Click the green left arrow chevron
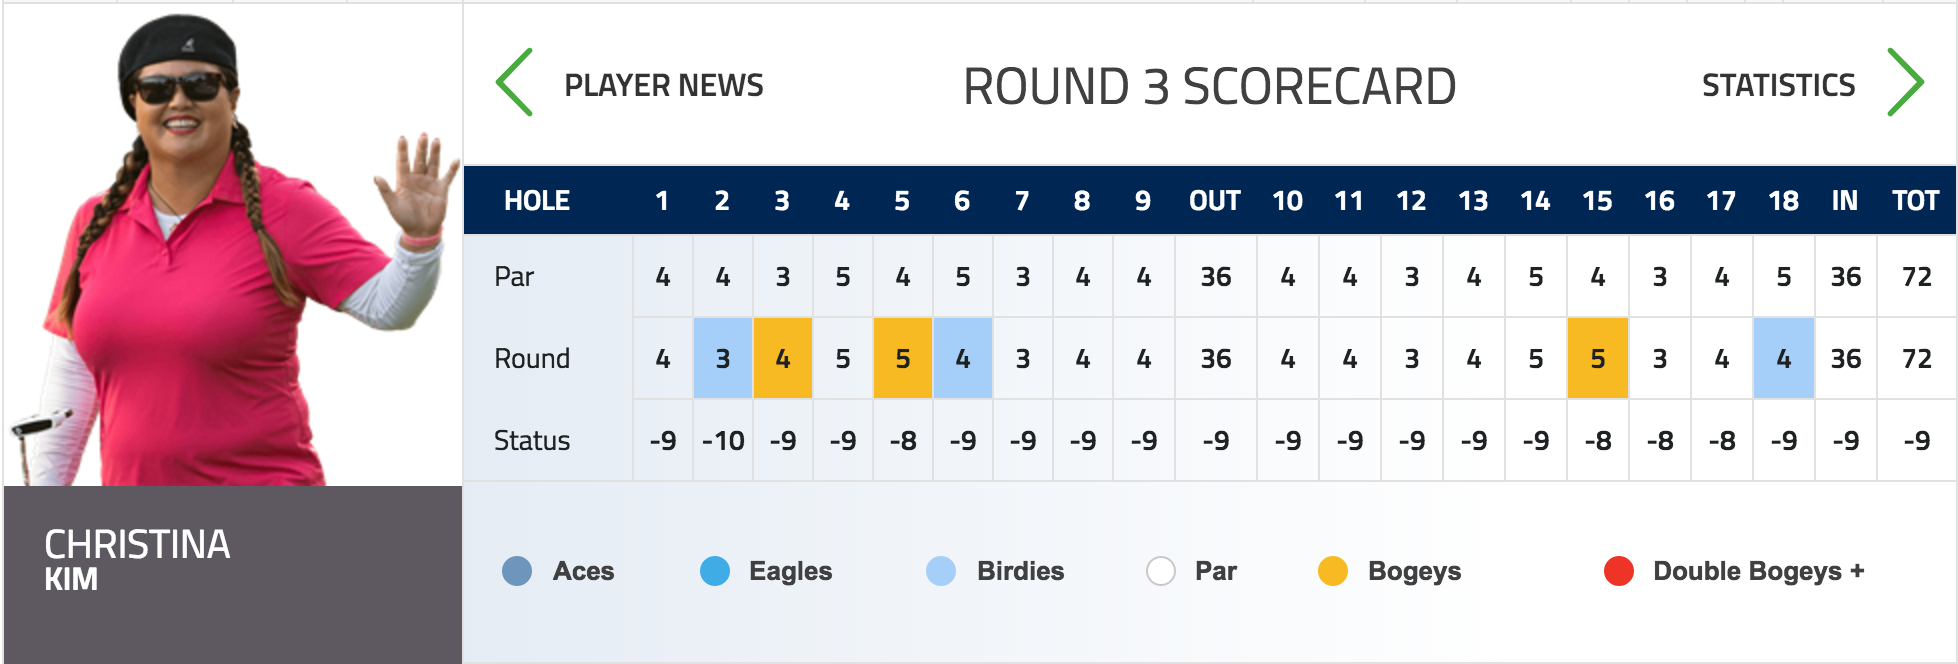The width and height of the screenshot is (1958, 664). [x=515, y=82]
